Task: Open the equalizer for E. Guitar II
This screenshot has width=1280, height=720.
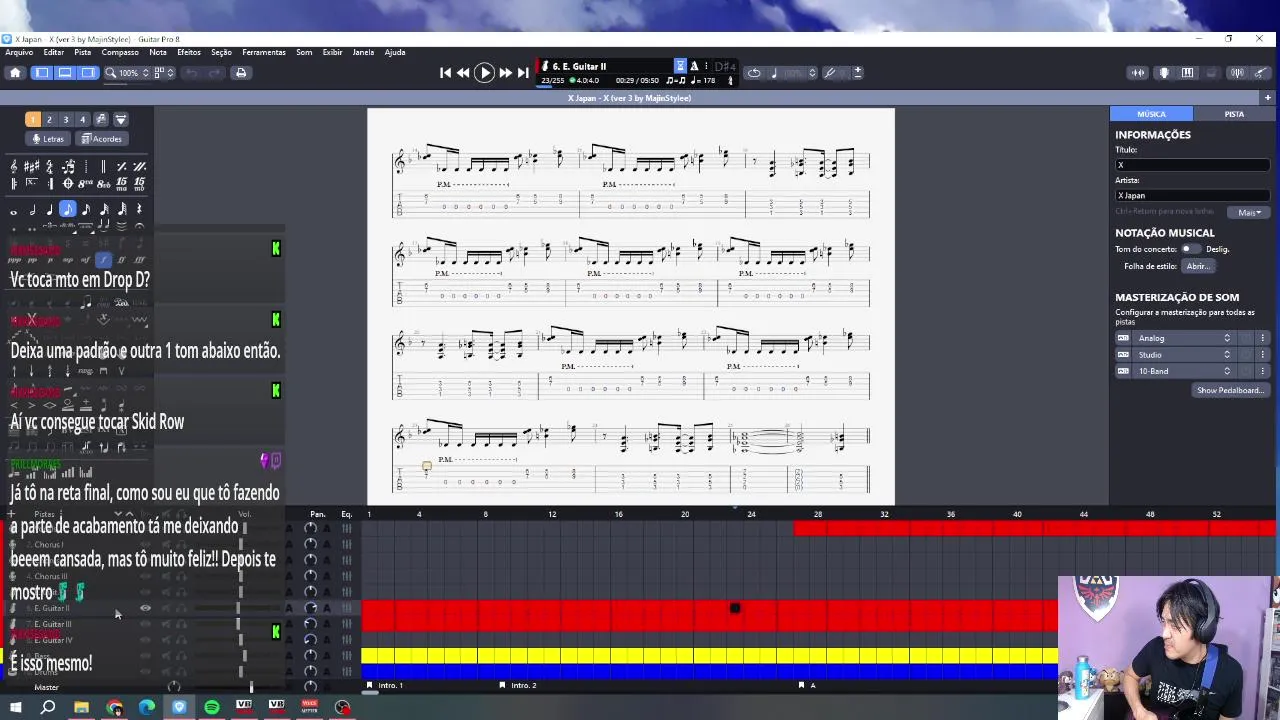Action: coord(346,608)
